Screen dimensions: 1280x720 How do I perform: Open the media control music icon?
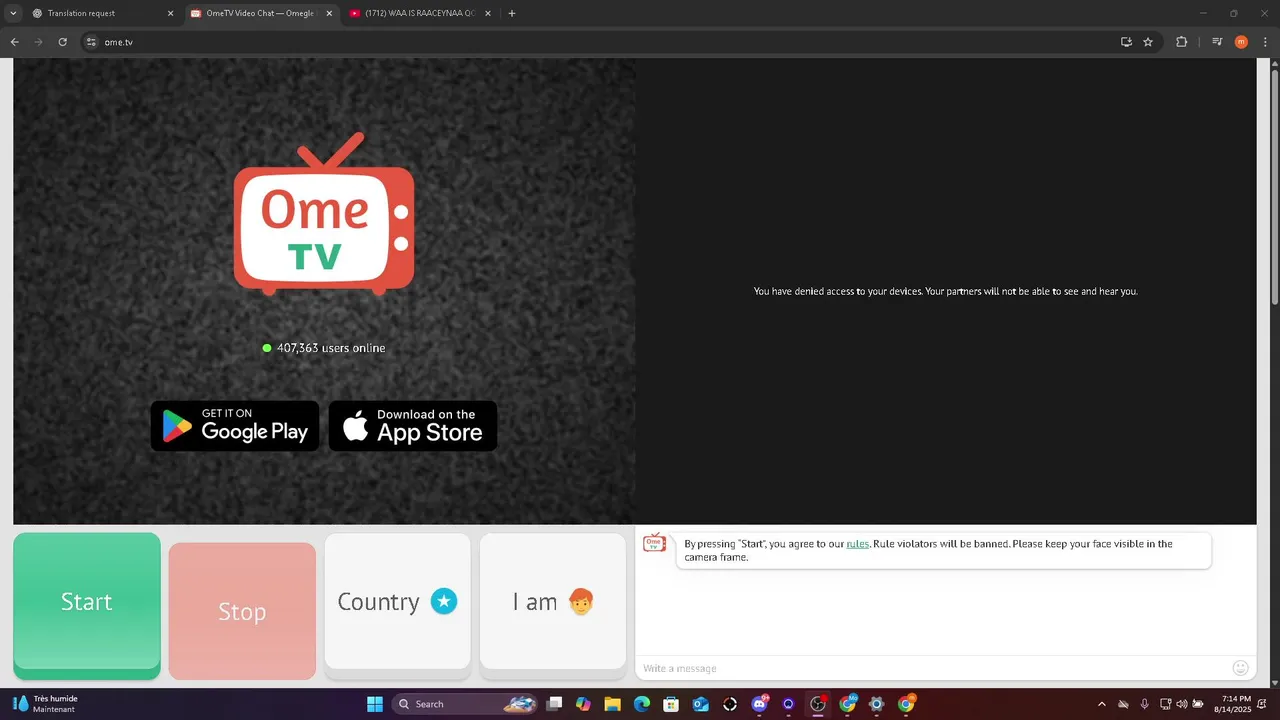pos(1217,42)
